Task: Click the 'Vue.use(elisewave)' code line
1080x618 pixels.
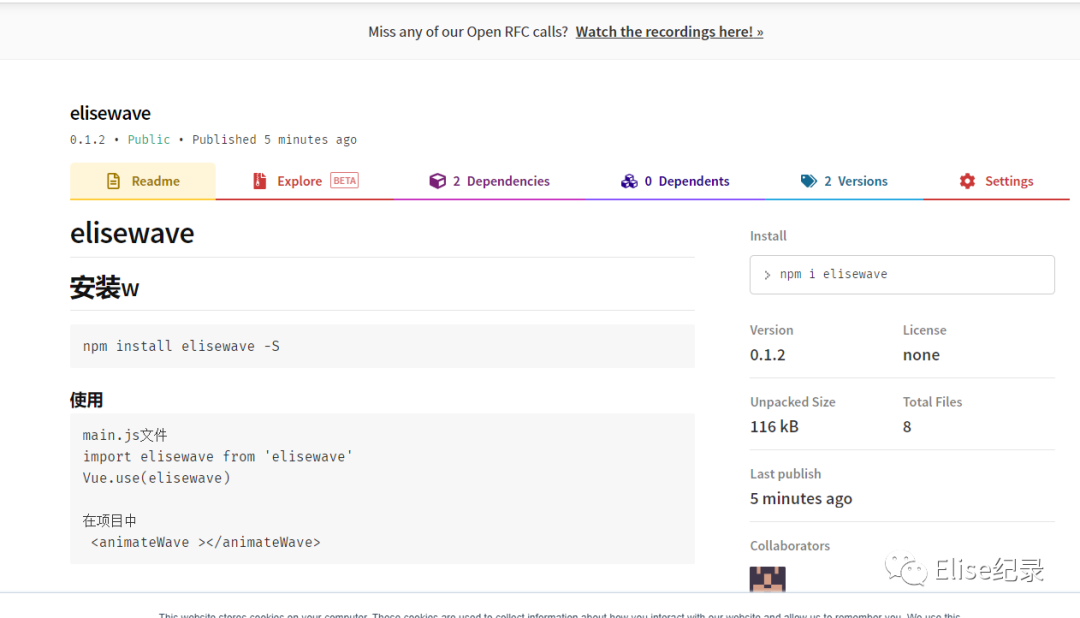Action: coord(156,477)
